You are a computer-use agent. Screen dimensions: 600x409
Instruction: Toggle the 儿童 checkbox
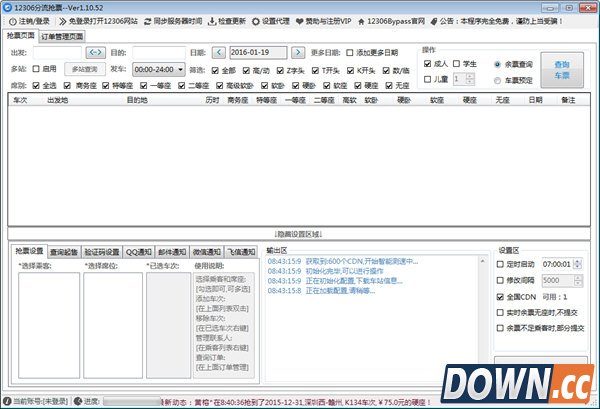[427, 79]
